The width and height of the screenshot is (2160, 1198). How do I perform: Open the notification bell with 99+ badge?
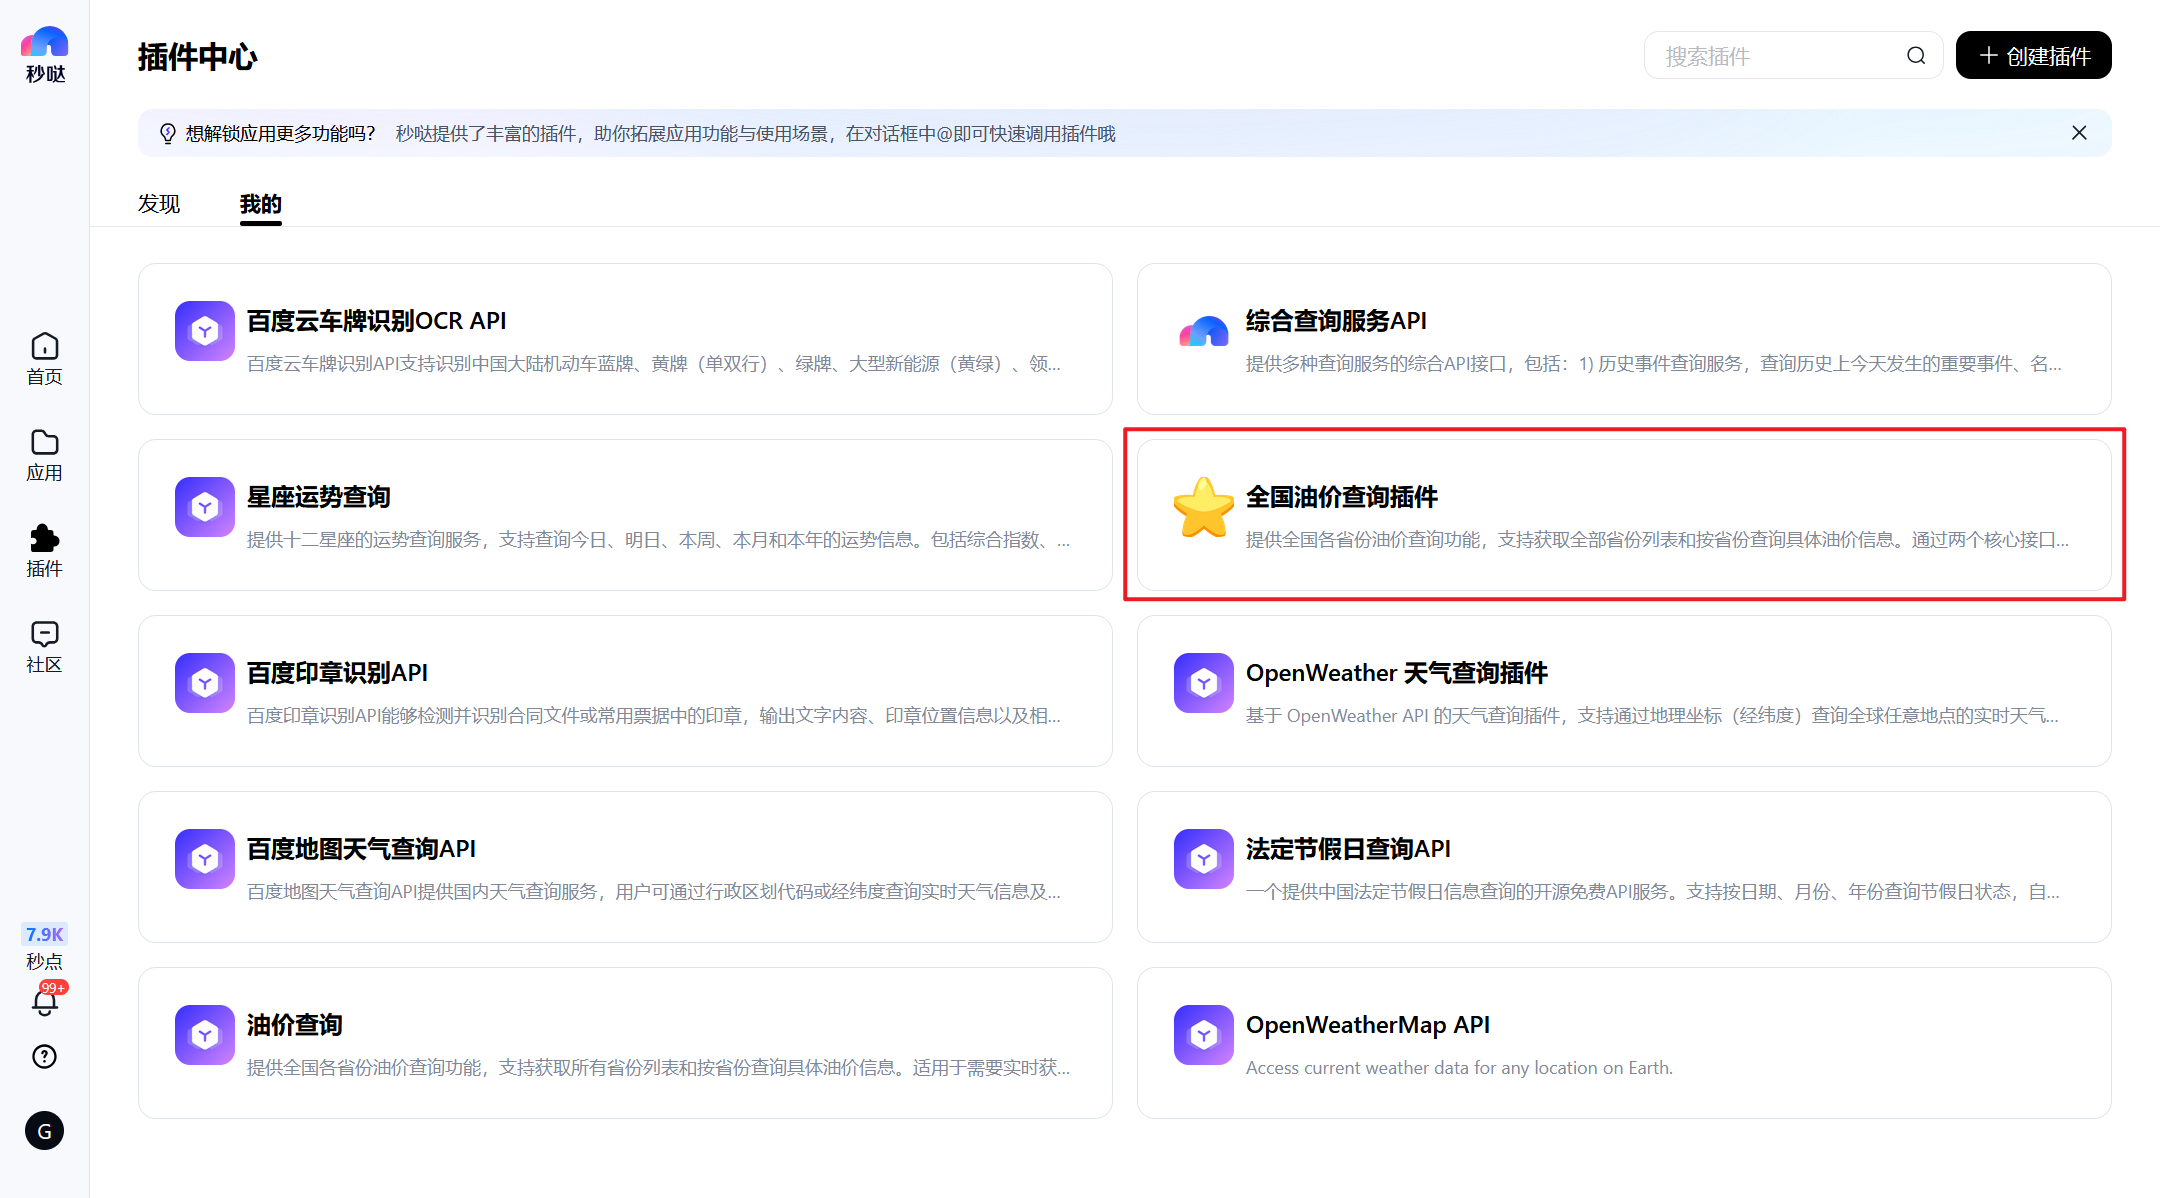point(44,1004)
